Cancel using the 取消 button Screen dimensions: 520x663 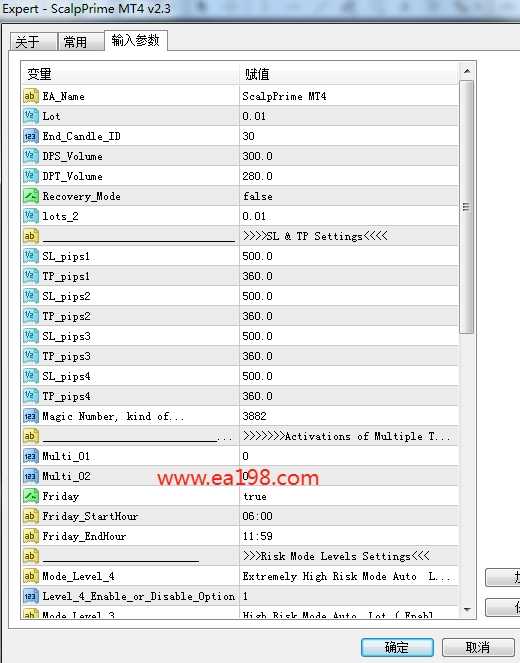pyautogui.click(x=478, y=647)
